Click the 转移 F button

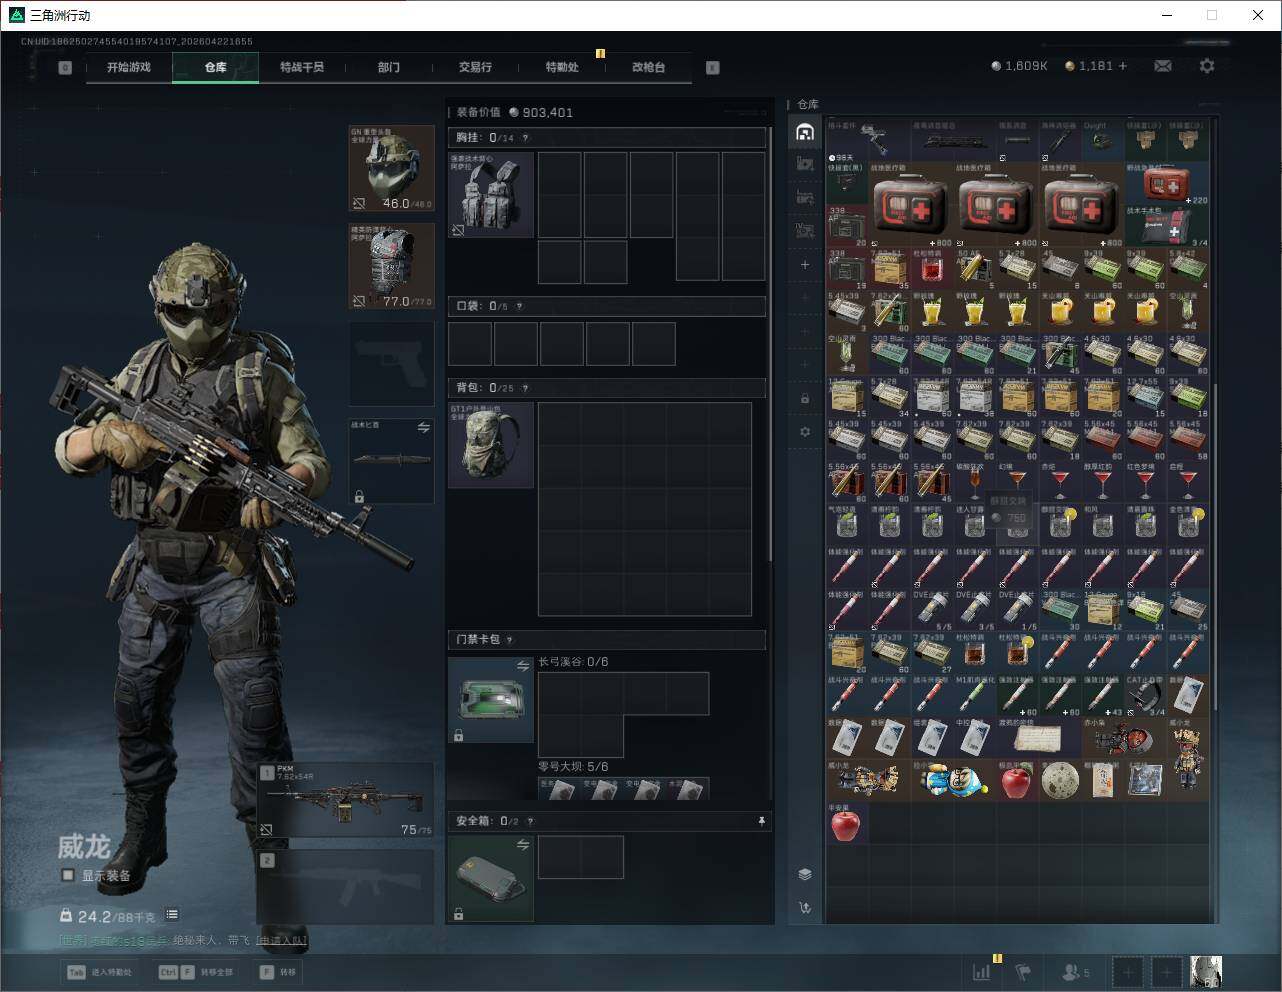[x=277, y=972]
